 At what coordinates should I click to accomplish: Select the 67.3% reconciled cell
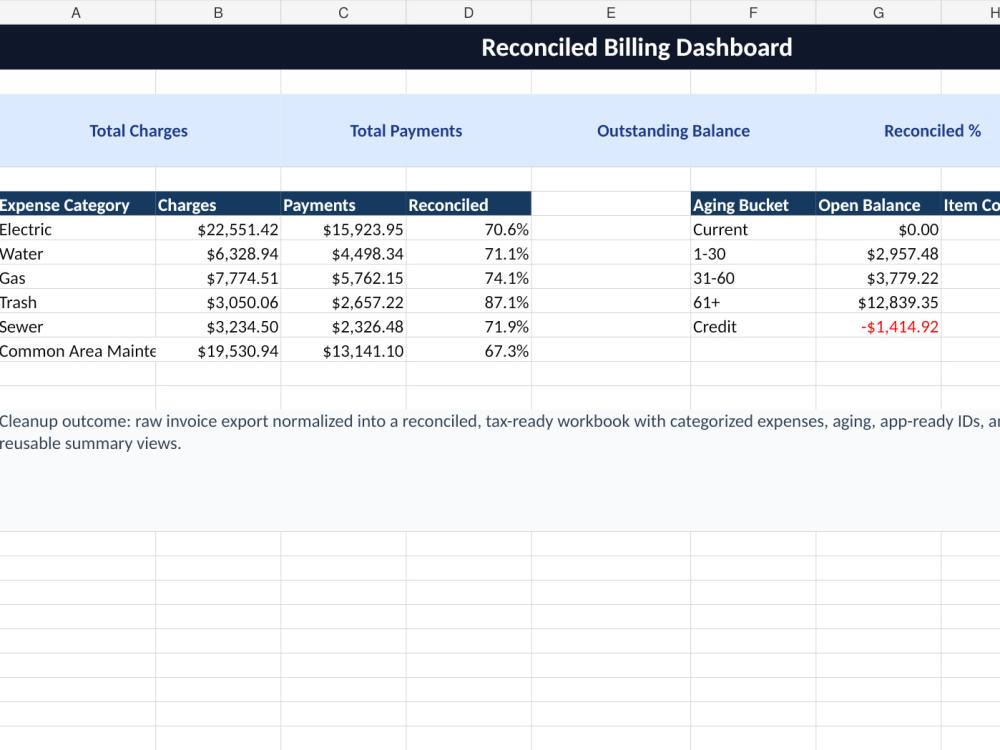coord(469,349)
